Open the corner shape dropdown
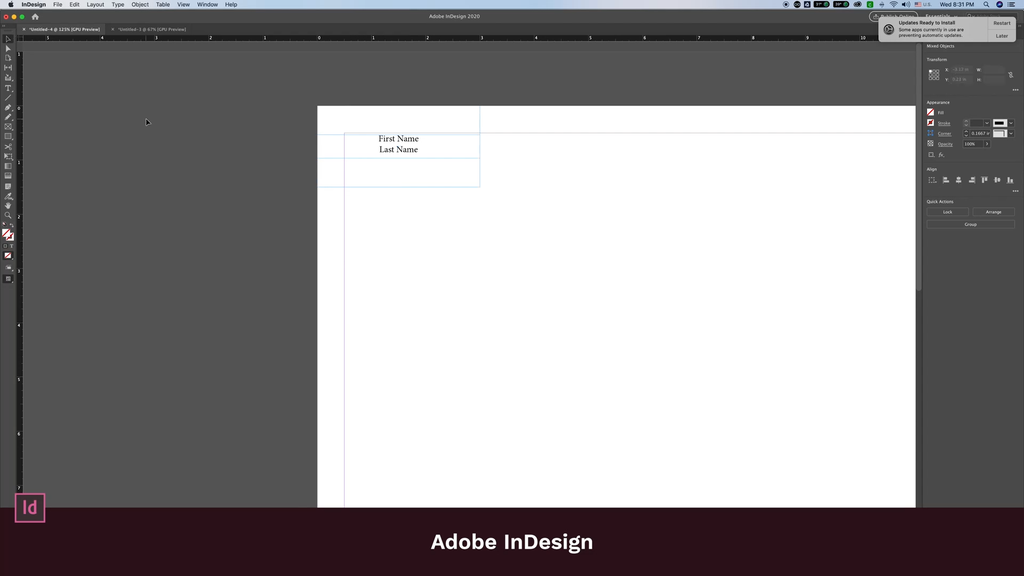Screen dimensions: 1024x576 [1011, 133]
